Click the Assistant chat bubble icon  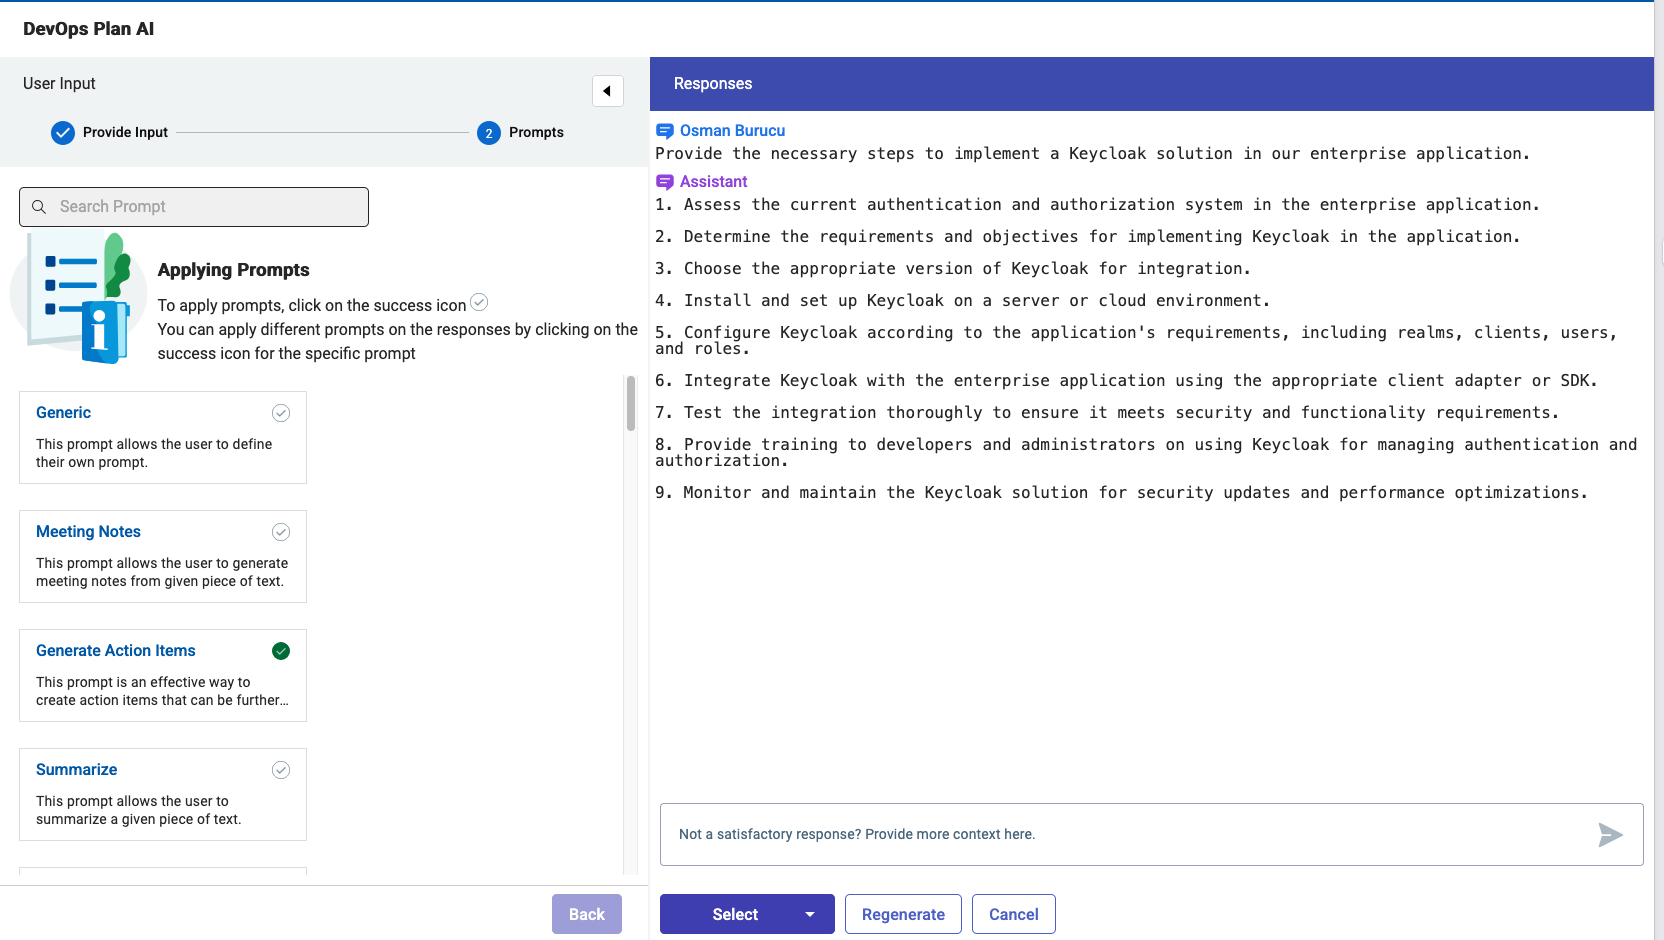pos(664,182)
